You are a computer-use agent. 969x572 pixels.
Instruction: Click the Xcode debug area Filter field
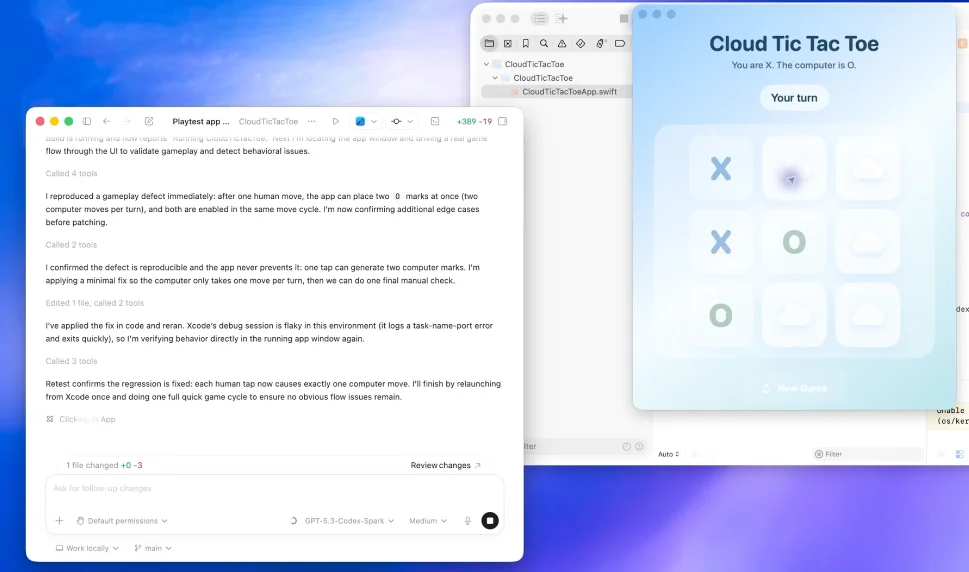868,454
